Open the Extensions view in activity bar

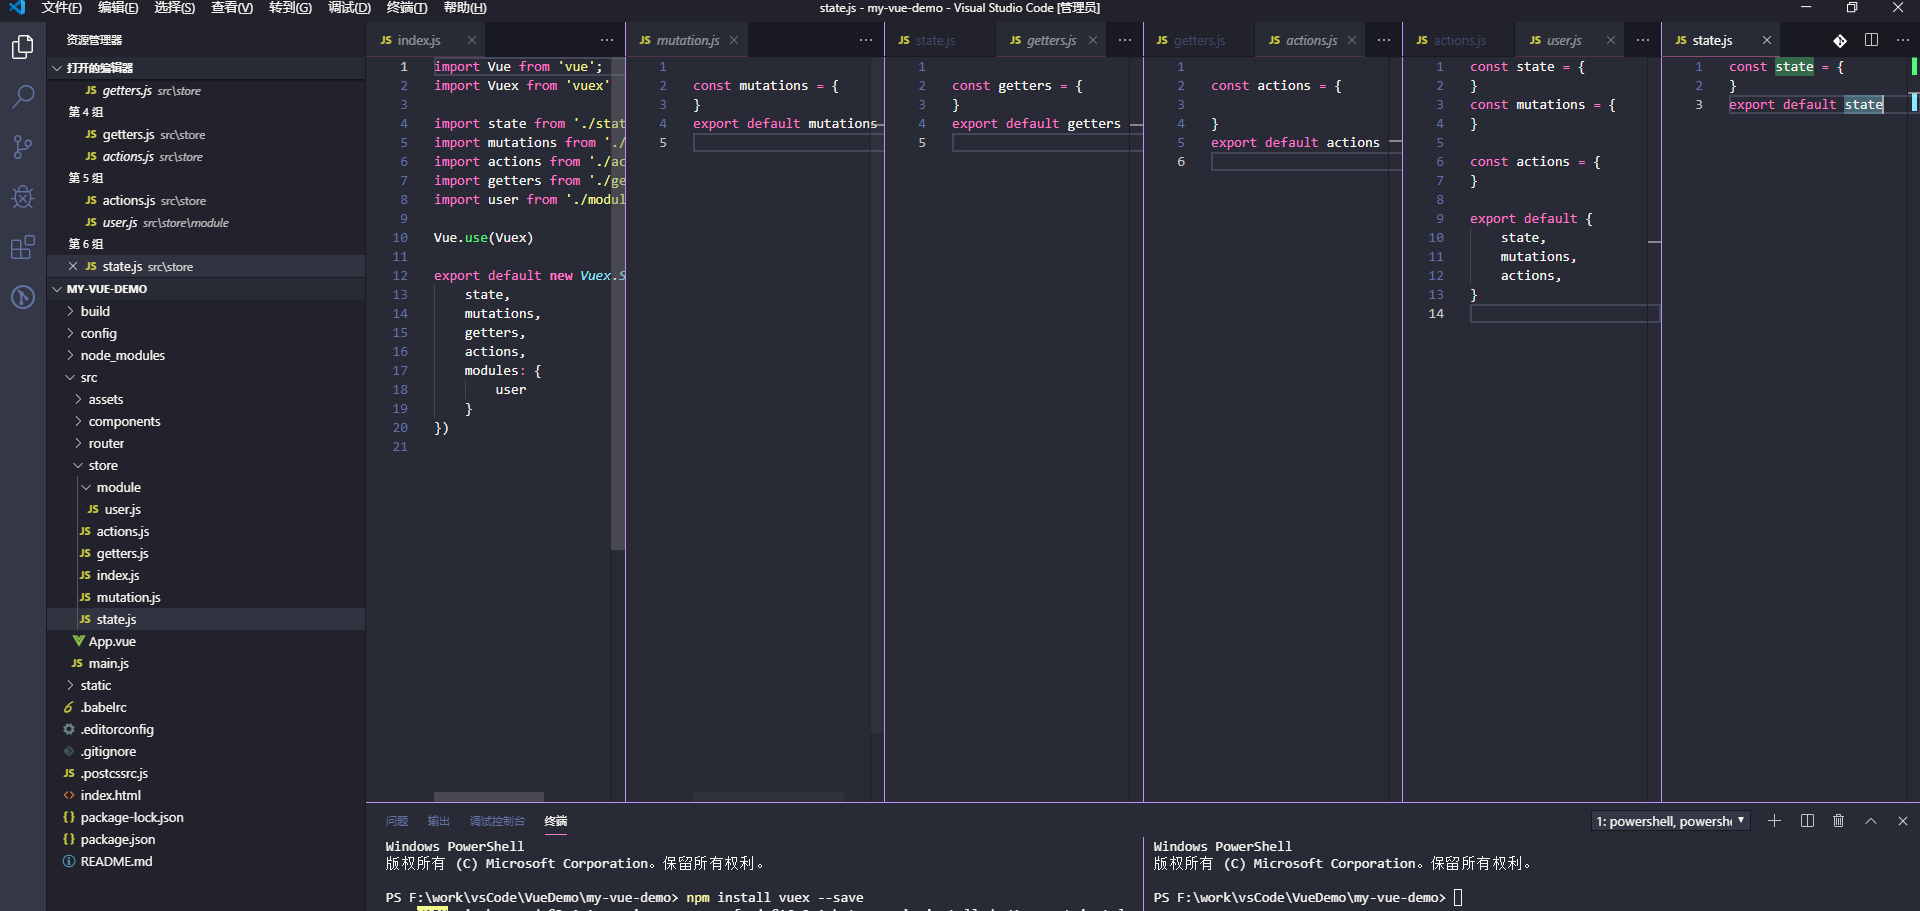click(x=22, y=247)
